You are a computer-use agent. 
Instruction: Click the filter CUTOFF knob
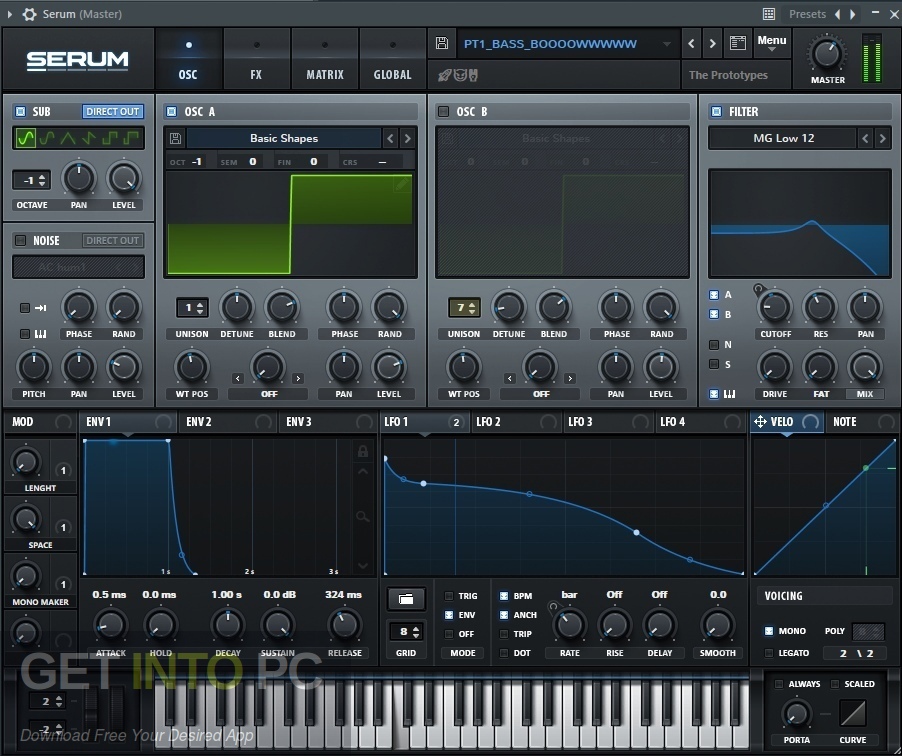click(775, 307)
